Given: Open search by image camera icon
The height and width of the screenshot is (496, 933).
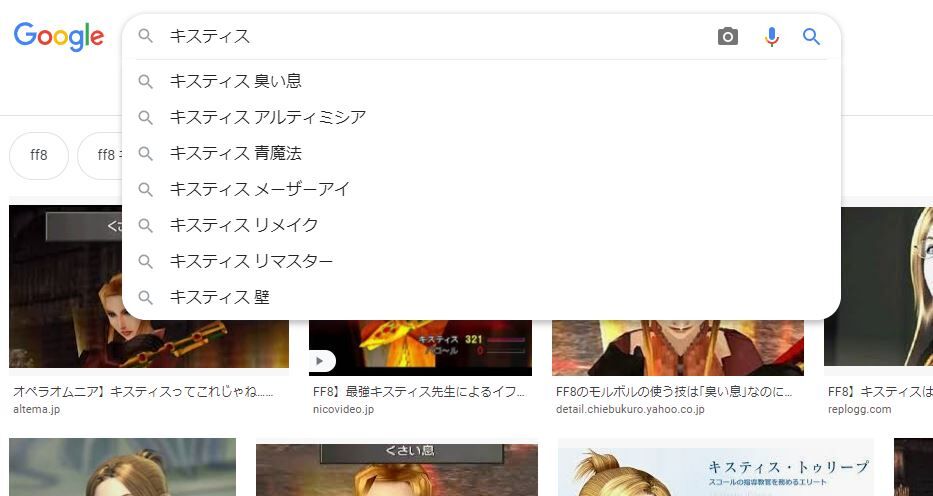Looking at the screenshot, I should coord(727,37).
